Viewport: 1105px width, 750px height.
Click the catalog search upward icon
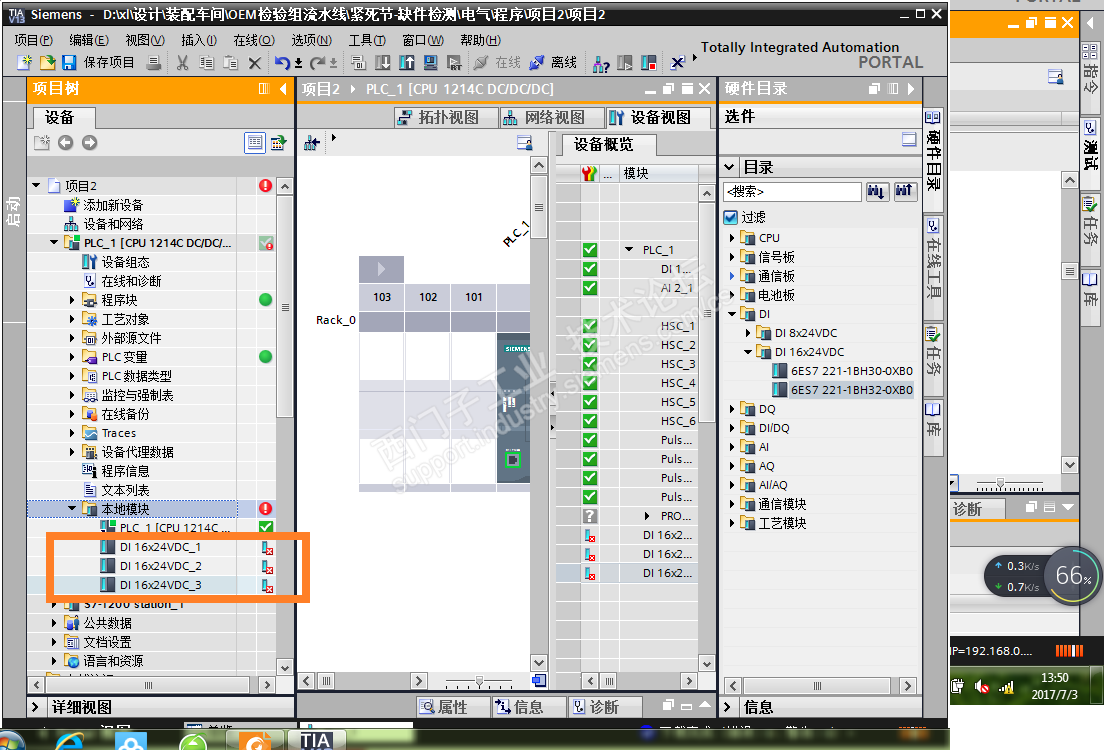[904, 191]
